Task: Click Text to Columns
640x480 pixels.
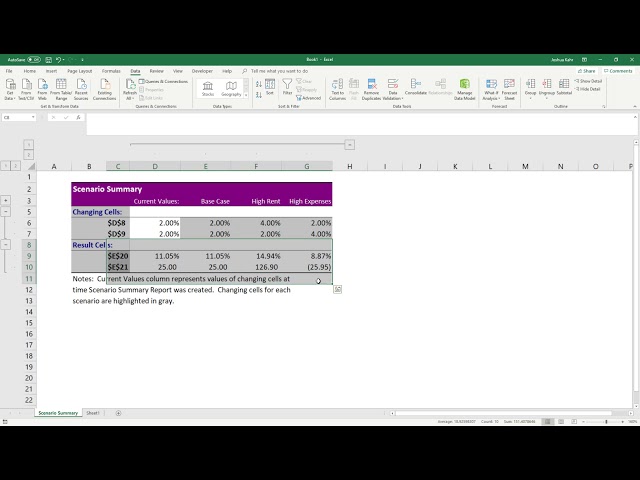Action: coord(338,89)
